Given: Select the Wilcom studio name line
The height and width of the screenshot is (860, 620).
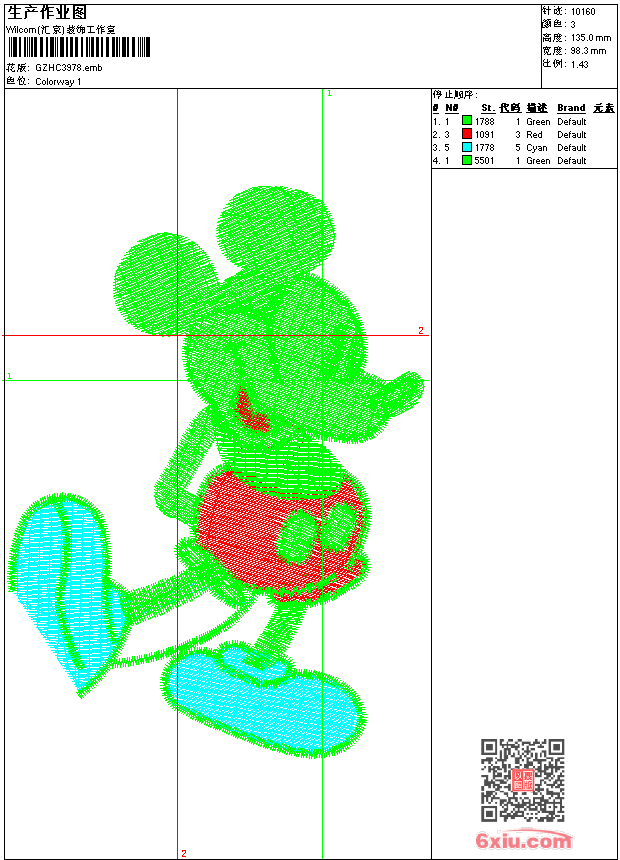Looking at the screenshot, I should click(60, 30).
